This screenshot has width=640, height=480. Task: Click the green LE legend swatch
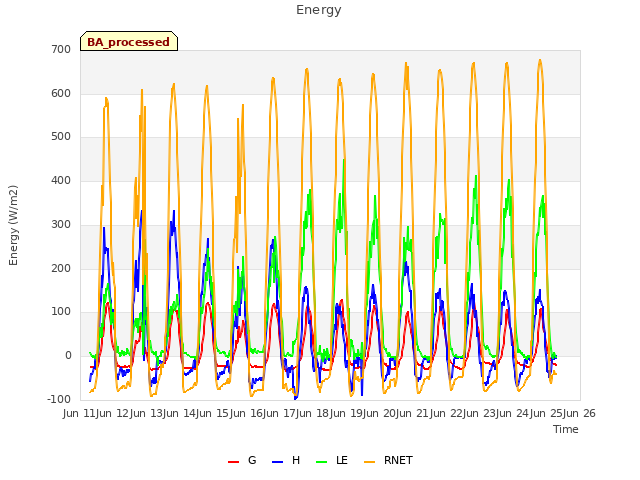click(322, 462)
